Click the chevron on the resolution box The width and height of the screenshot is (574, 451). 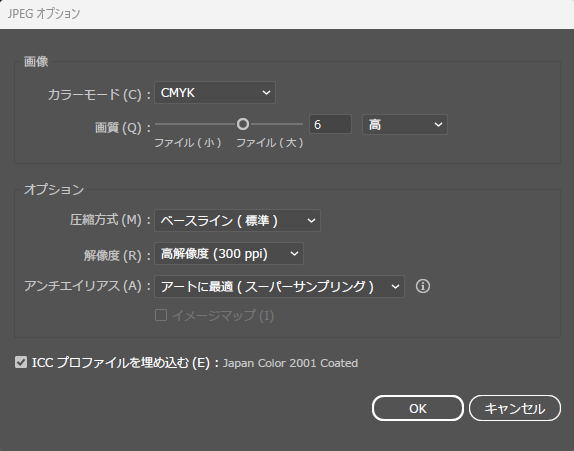coord(294,254)
